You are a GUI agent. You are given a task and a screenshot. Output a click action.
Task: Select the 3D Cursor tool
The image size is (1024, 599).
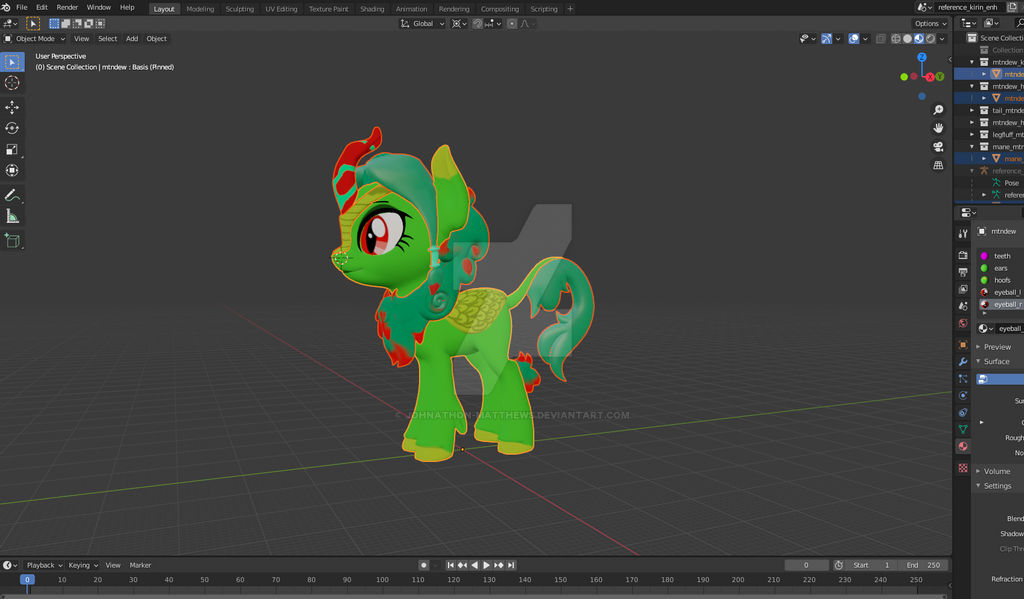point(12,83)
